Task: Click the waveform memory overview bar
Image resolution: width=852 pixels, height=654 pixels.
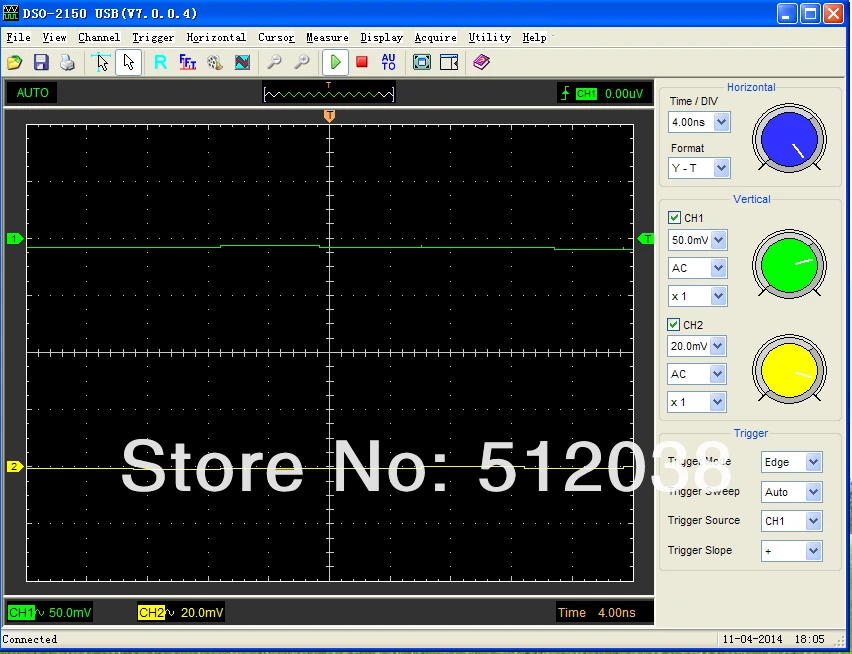Action: [329, 93]
